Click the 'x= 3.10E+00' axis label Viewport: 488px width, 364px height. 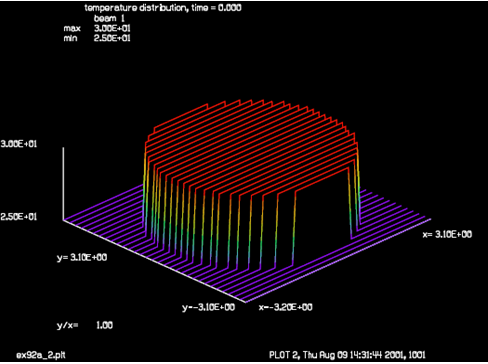447,235
